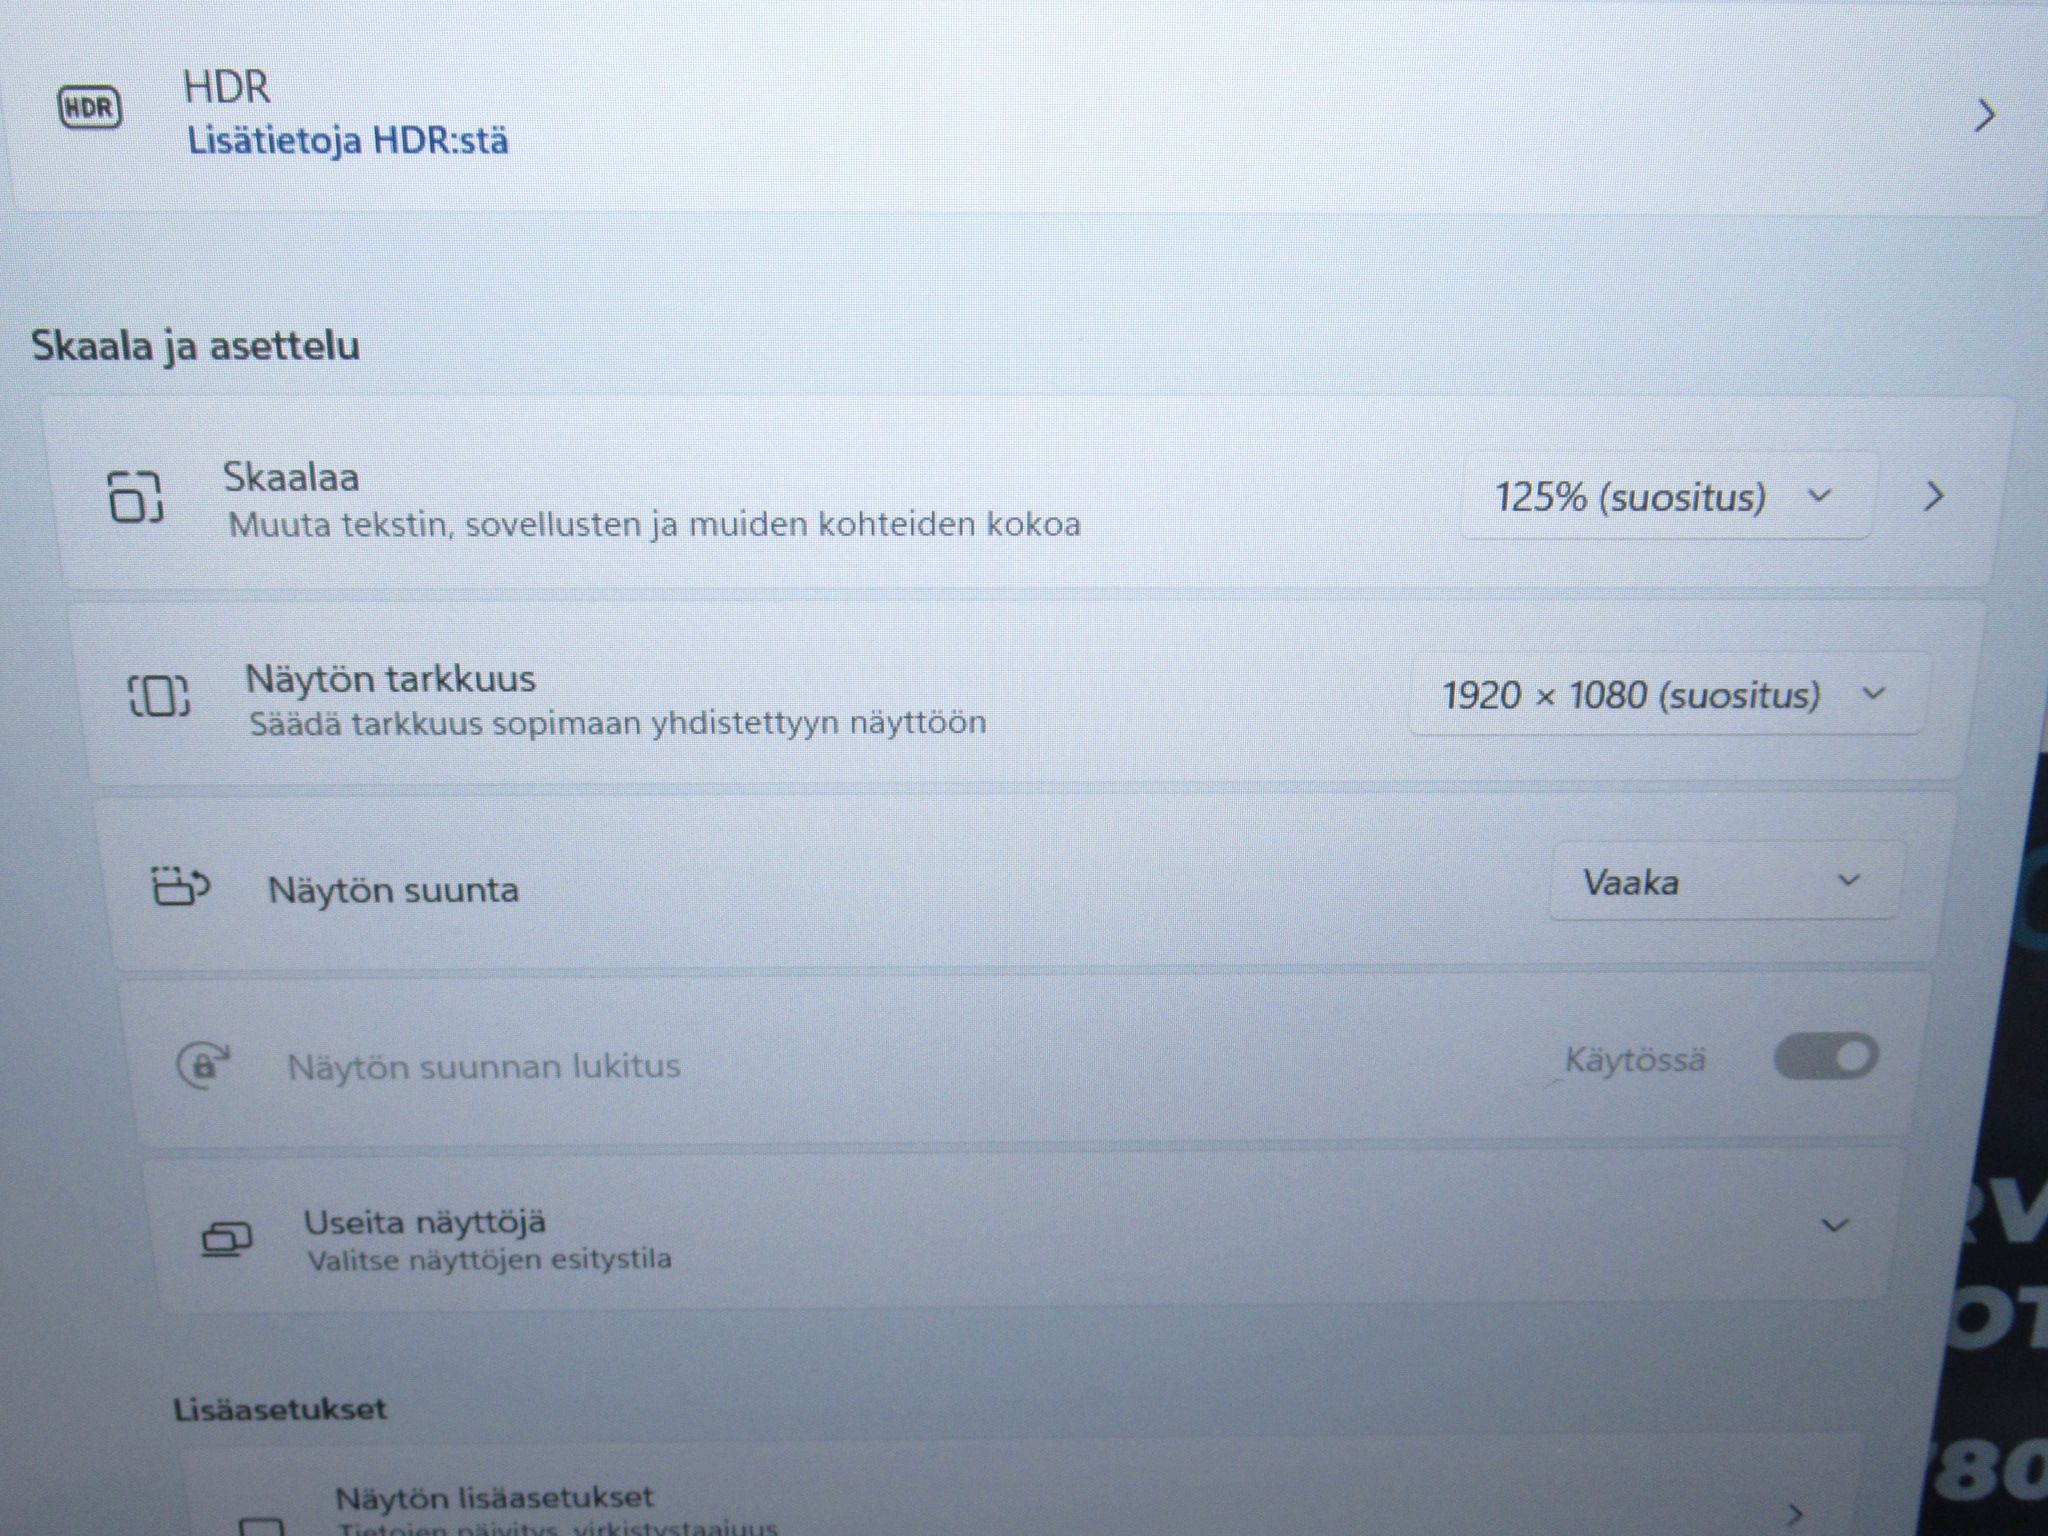
Task: Click the rotation lock icon
Action: (x=203, y=1065)
